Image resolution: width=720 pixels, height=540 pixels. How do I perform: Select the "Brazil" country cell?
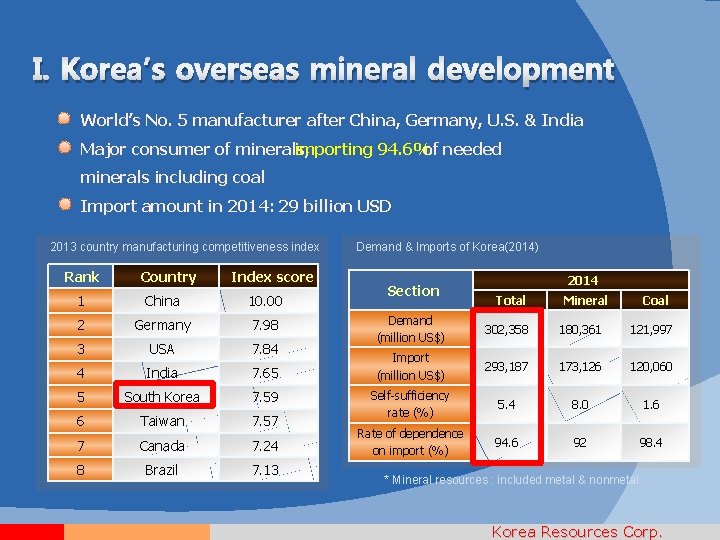tap(166, 470)
